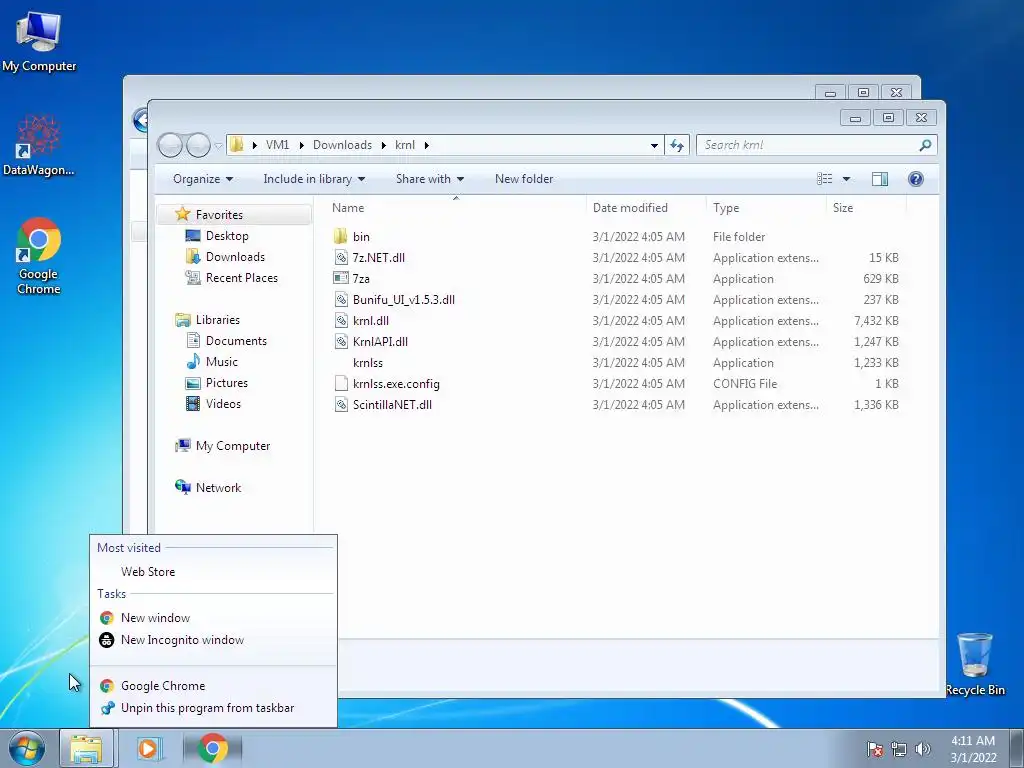Click the Action Center flag tray icon
The height and width of the screenshot is (768, 1024).
pos(875,749)
